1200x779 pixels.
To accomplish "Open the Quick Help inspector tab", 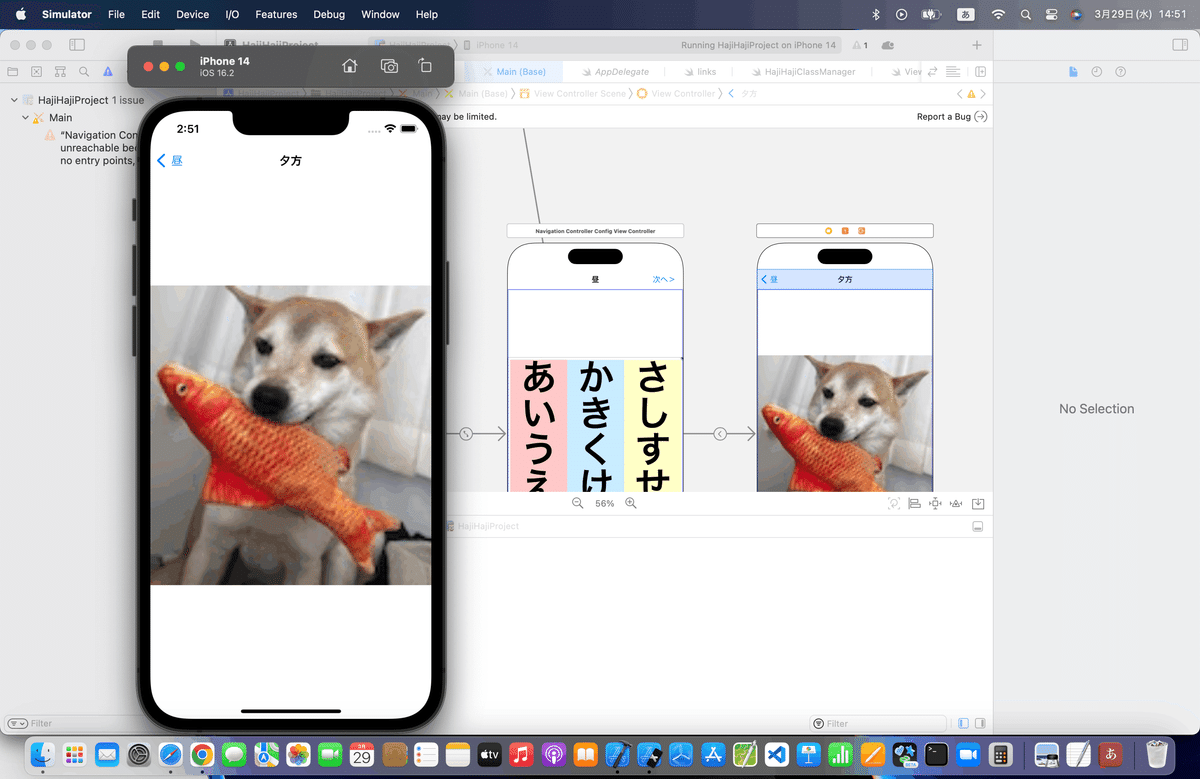I will (x=1120, y=72).
